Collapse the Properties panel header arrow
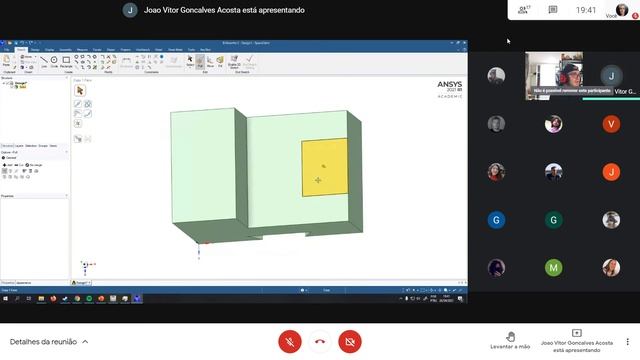Viewport: 640px width, 360px height. [67, 196]
